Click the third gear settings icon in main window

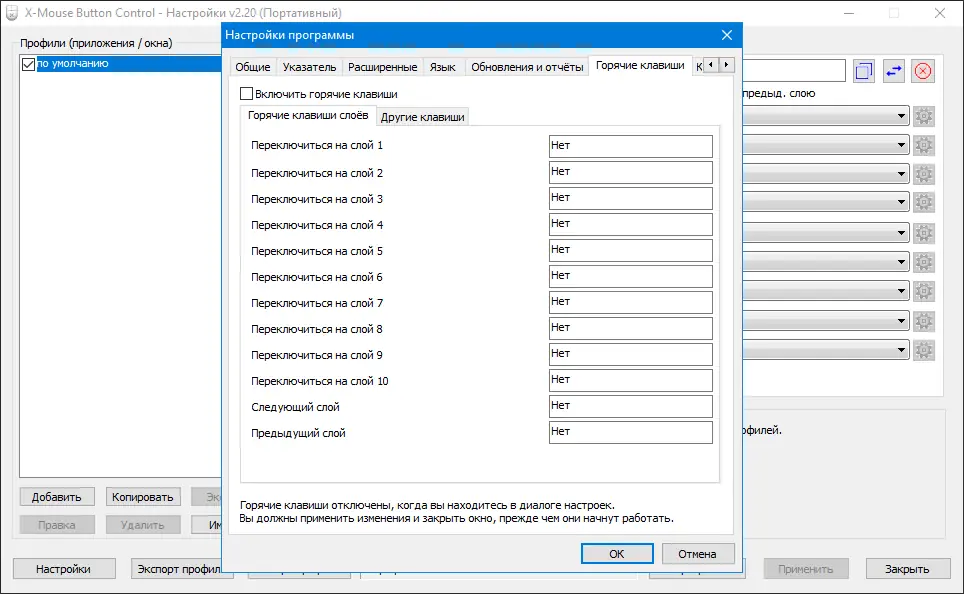[923, 174]
